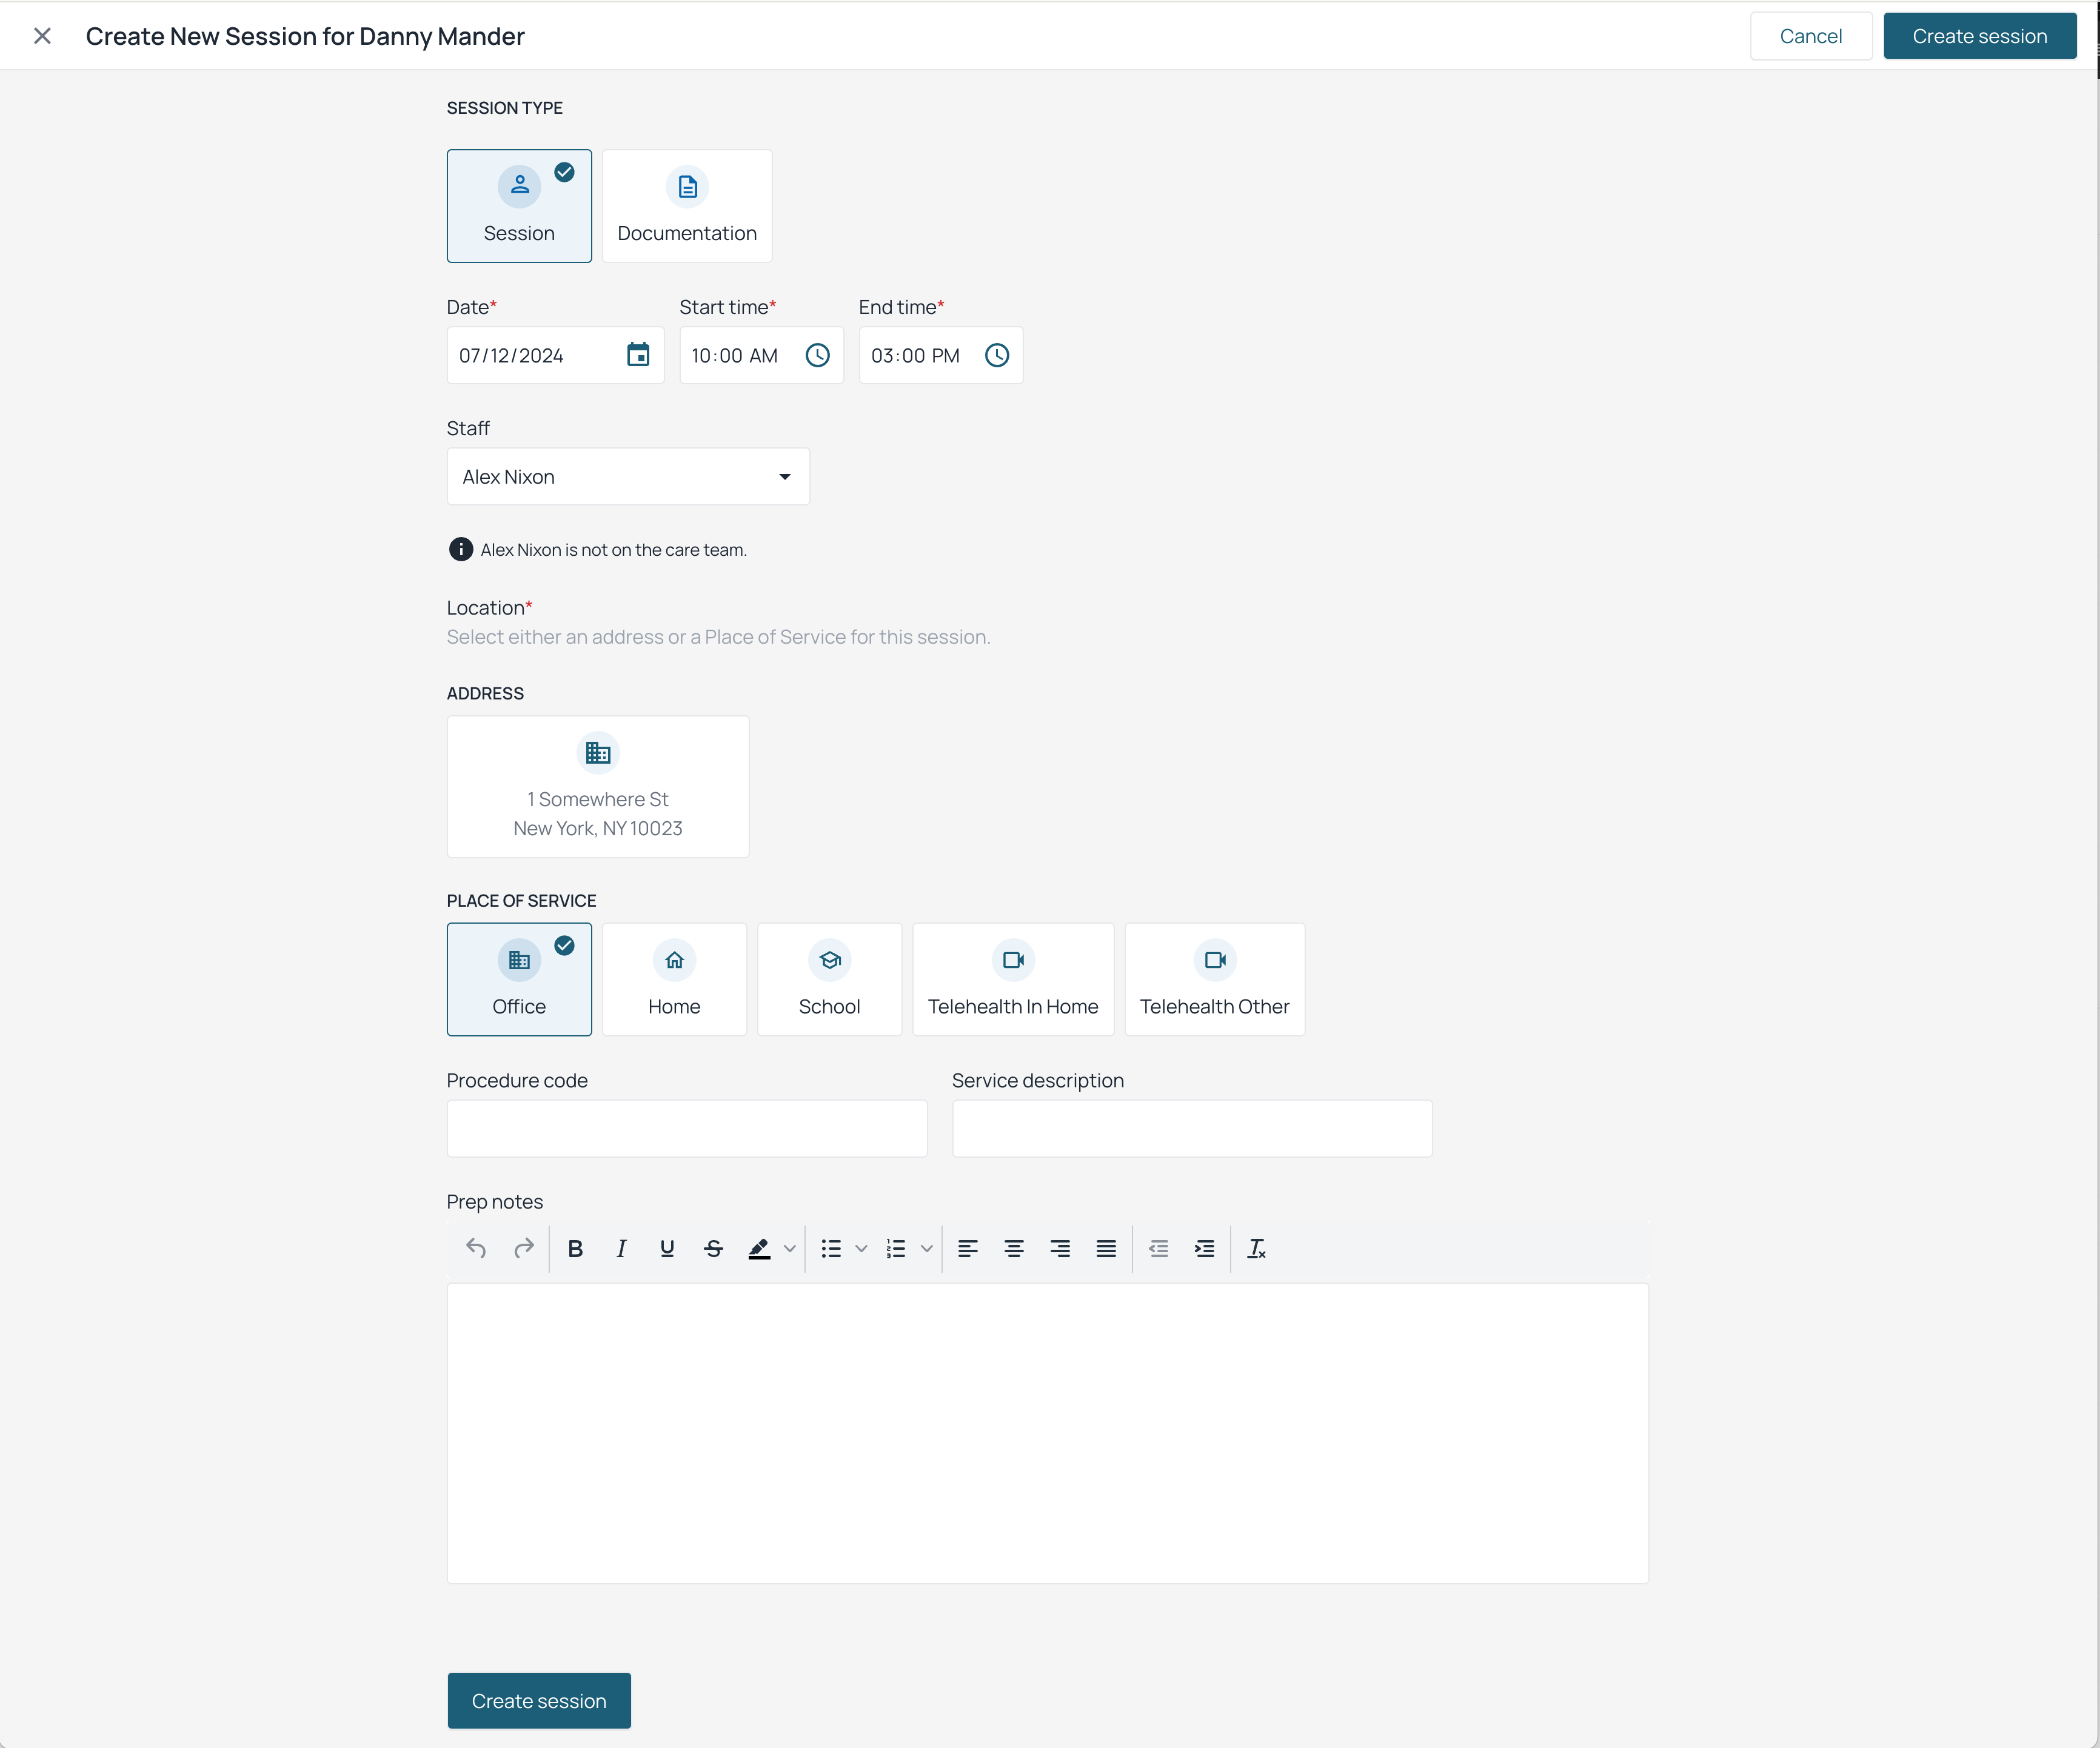Click the End time field 03:00 PM
This screenshot has width=2100, height=1748.
tap(940, 355)
